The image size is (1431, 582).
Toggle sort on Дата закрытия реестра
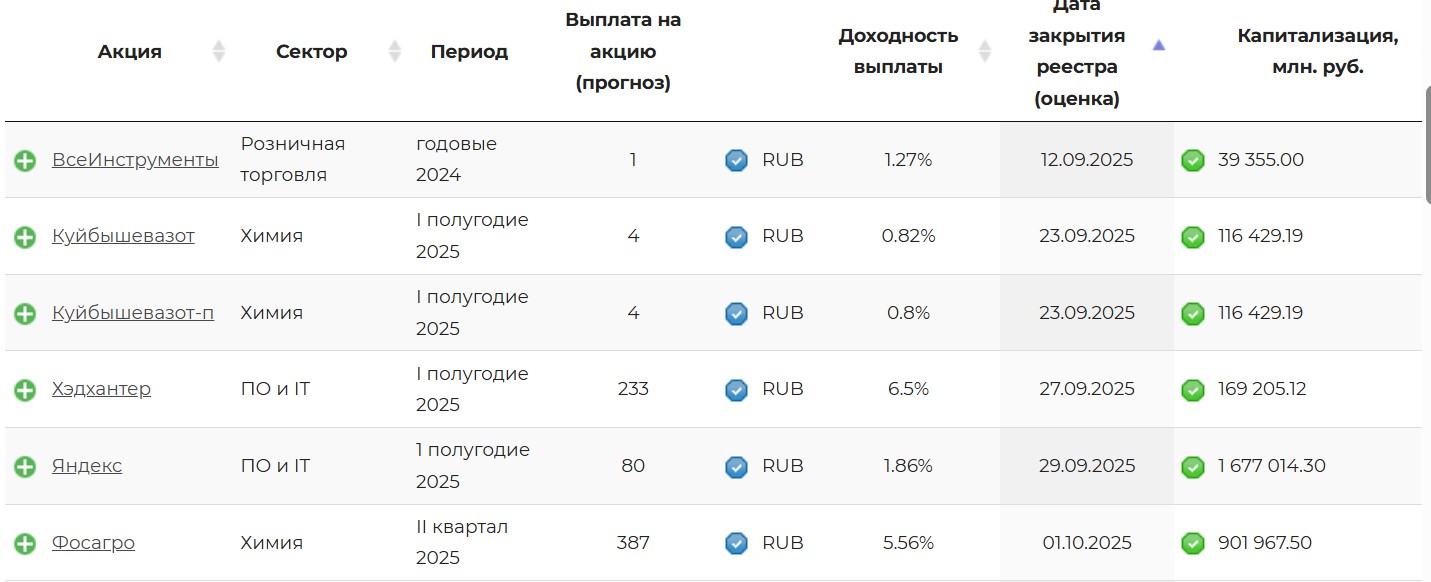coord(1159,45)
